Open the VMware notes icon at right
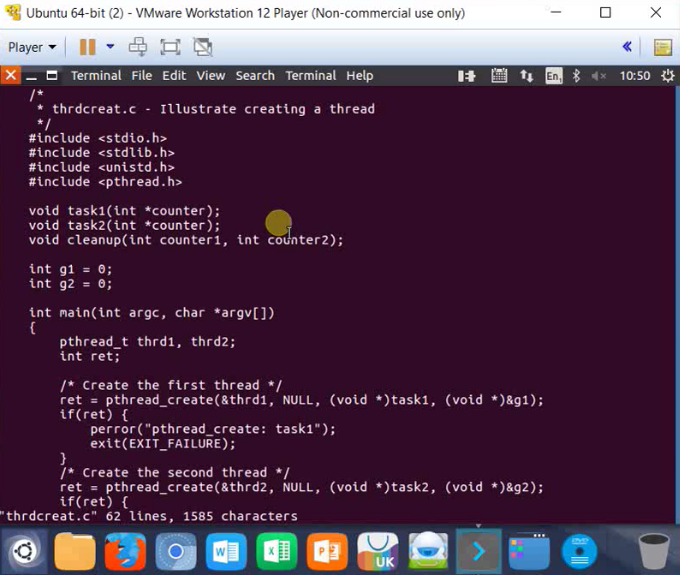Viewport: 680px width, 575px height. 663,47
